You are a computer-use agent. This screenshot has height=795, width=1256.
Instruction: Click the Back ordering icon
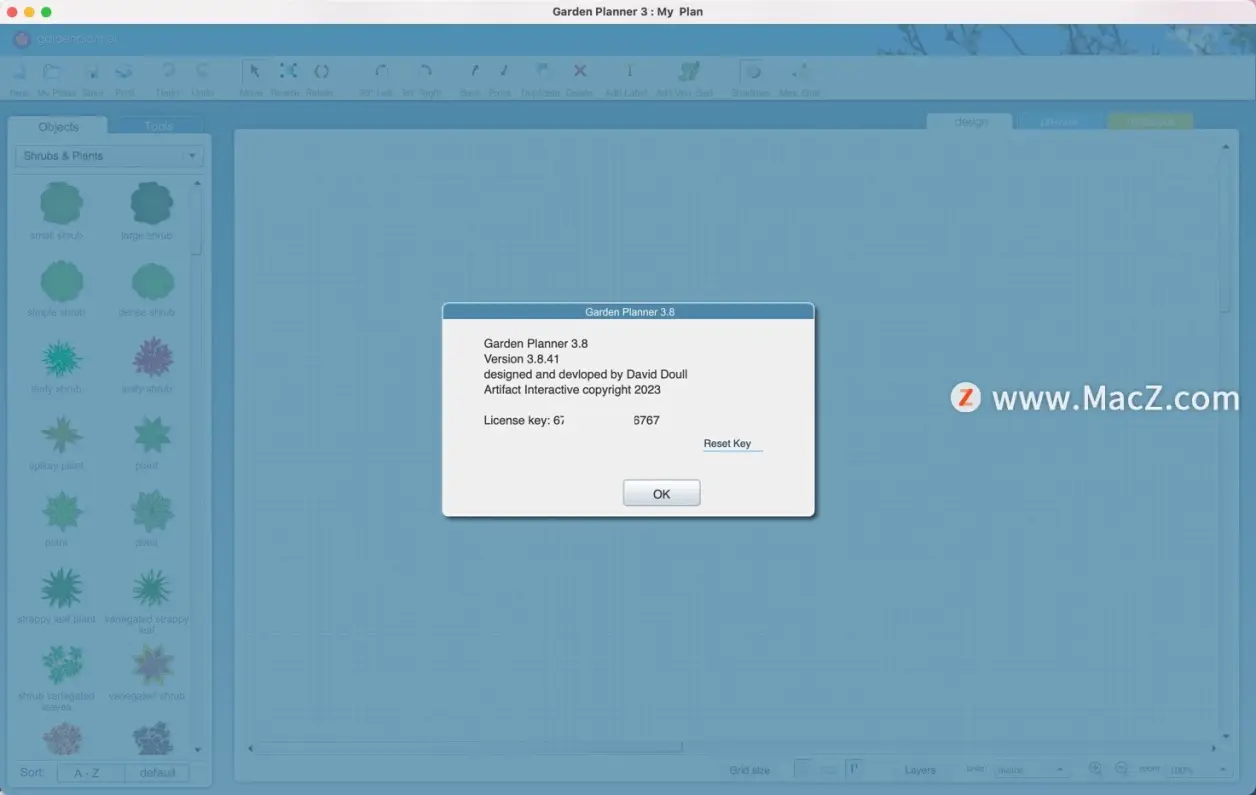[x=473, y=72]
